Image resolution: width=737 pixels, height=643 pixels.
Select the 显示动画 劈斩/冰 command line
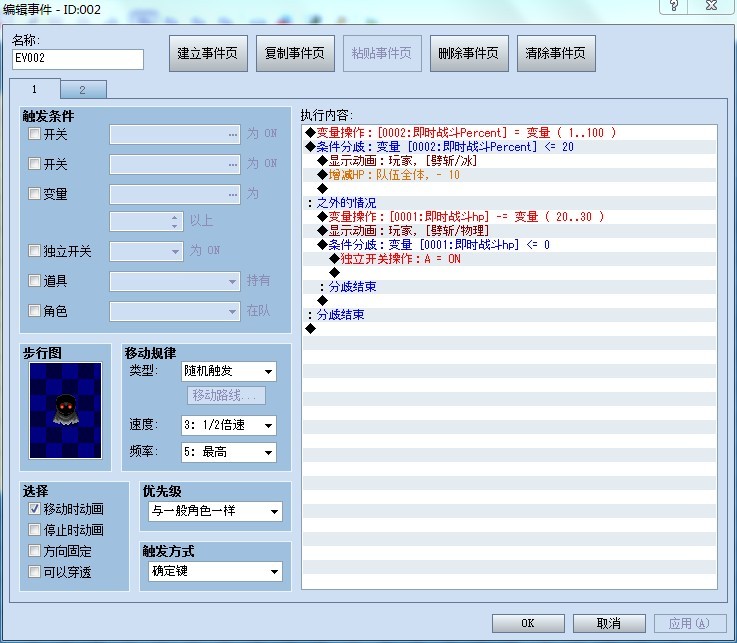[x=510, y=161]
